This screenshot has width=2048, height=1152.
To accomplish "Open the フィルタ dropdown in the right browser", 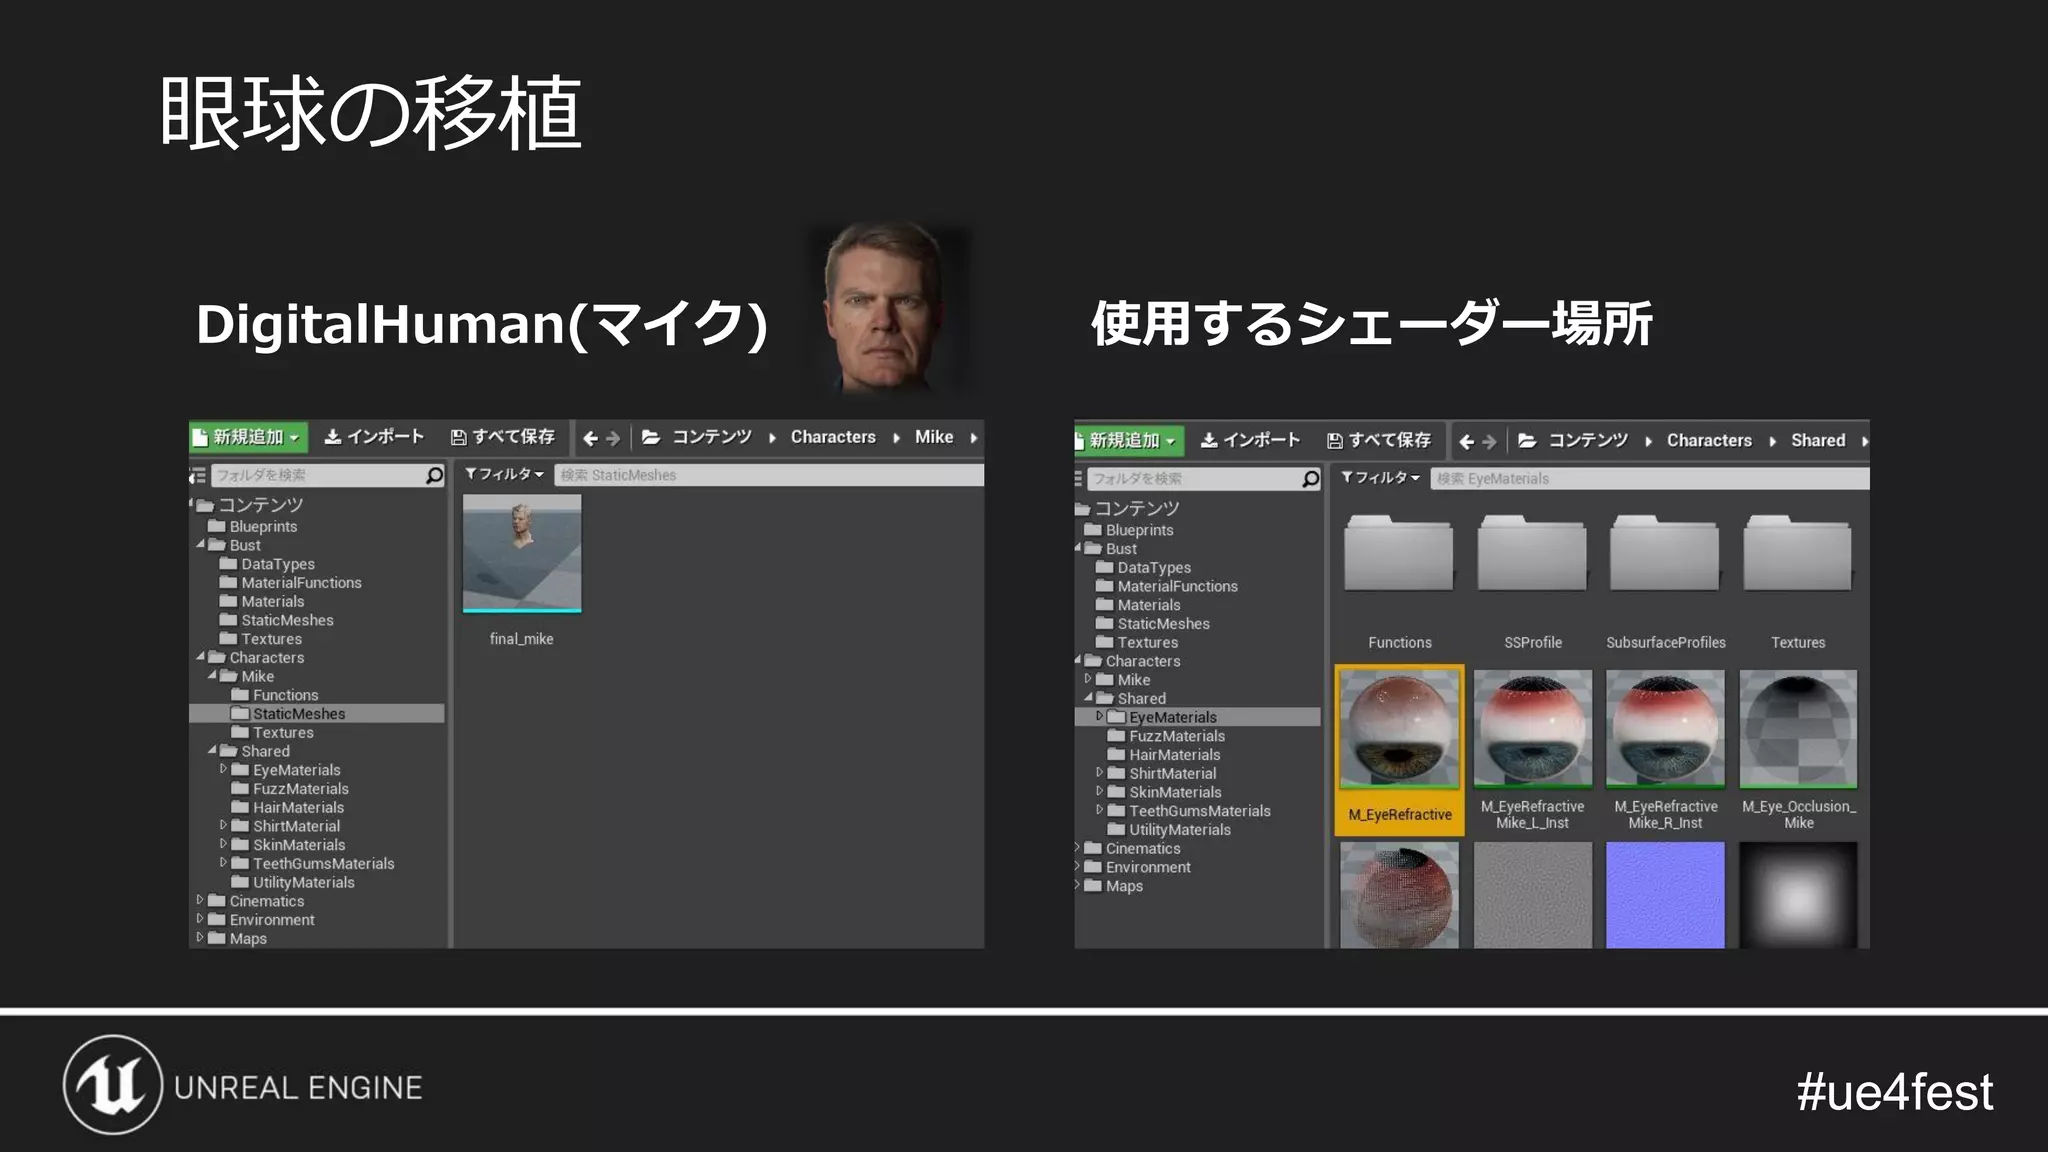I will (1380, 478).
